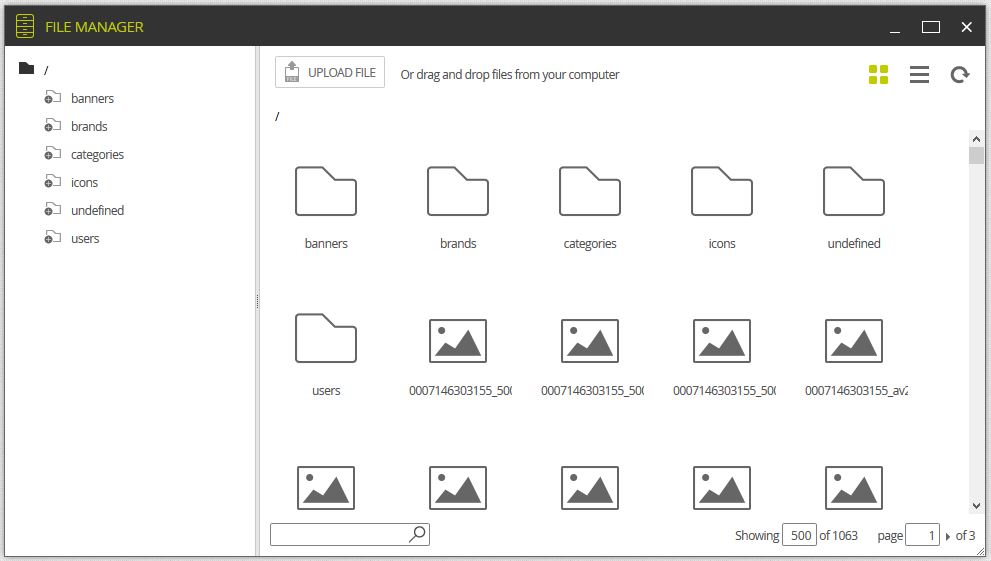Open the undefined folder icon in grid

(854, 191)
